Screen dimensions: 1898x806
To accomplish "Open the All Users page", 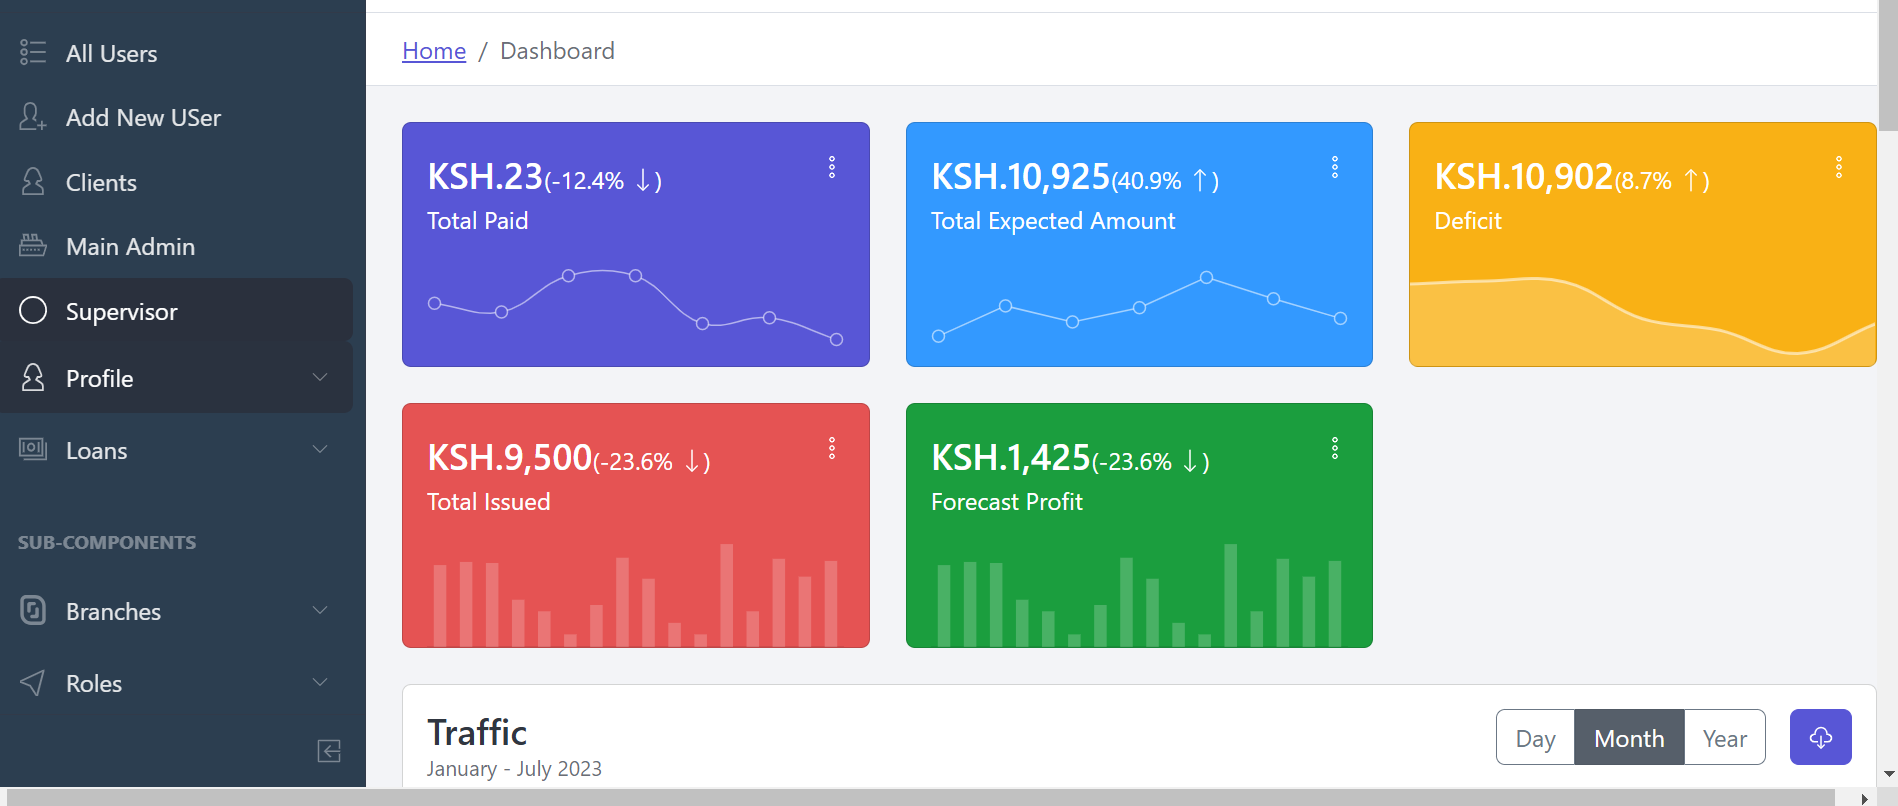I will [111, 54].
